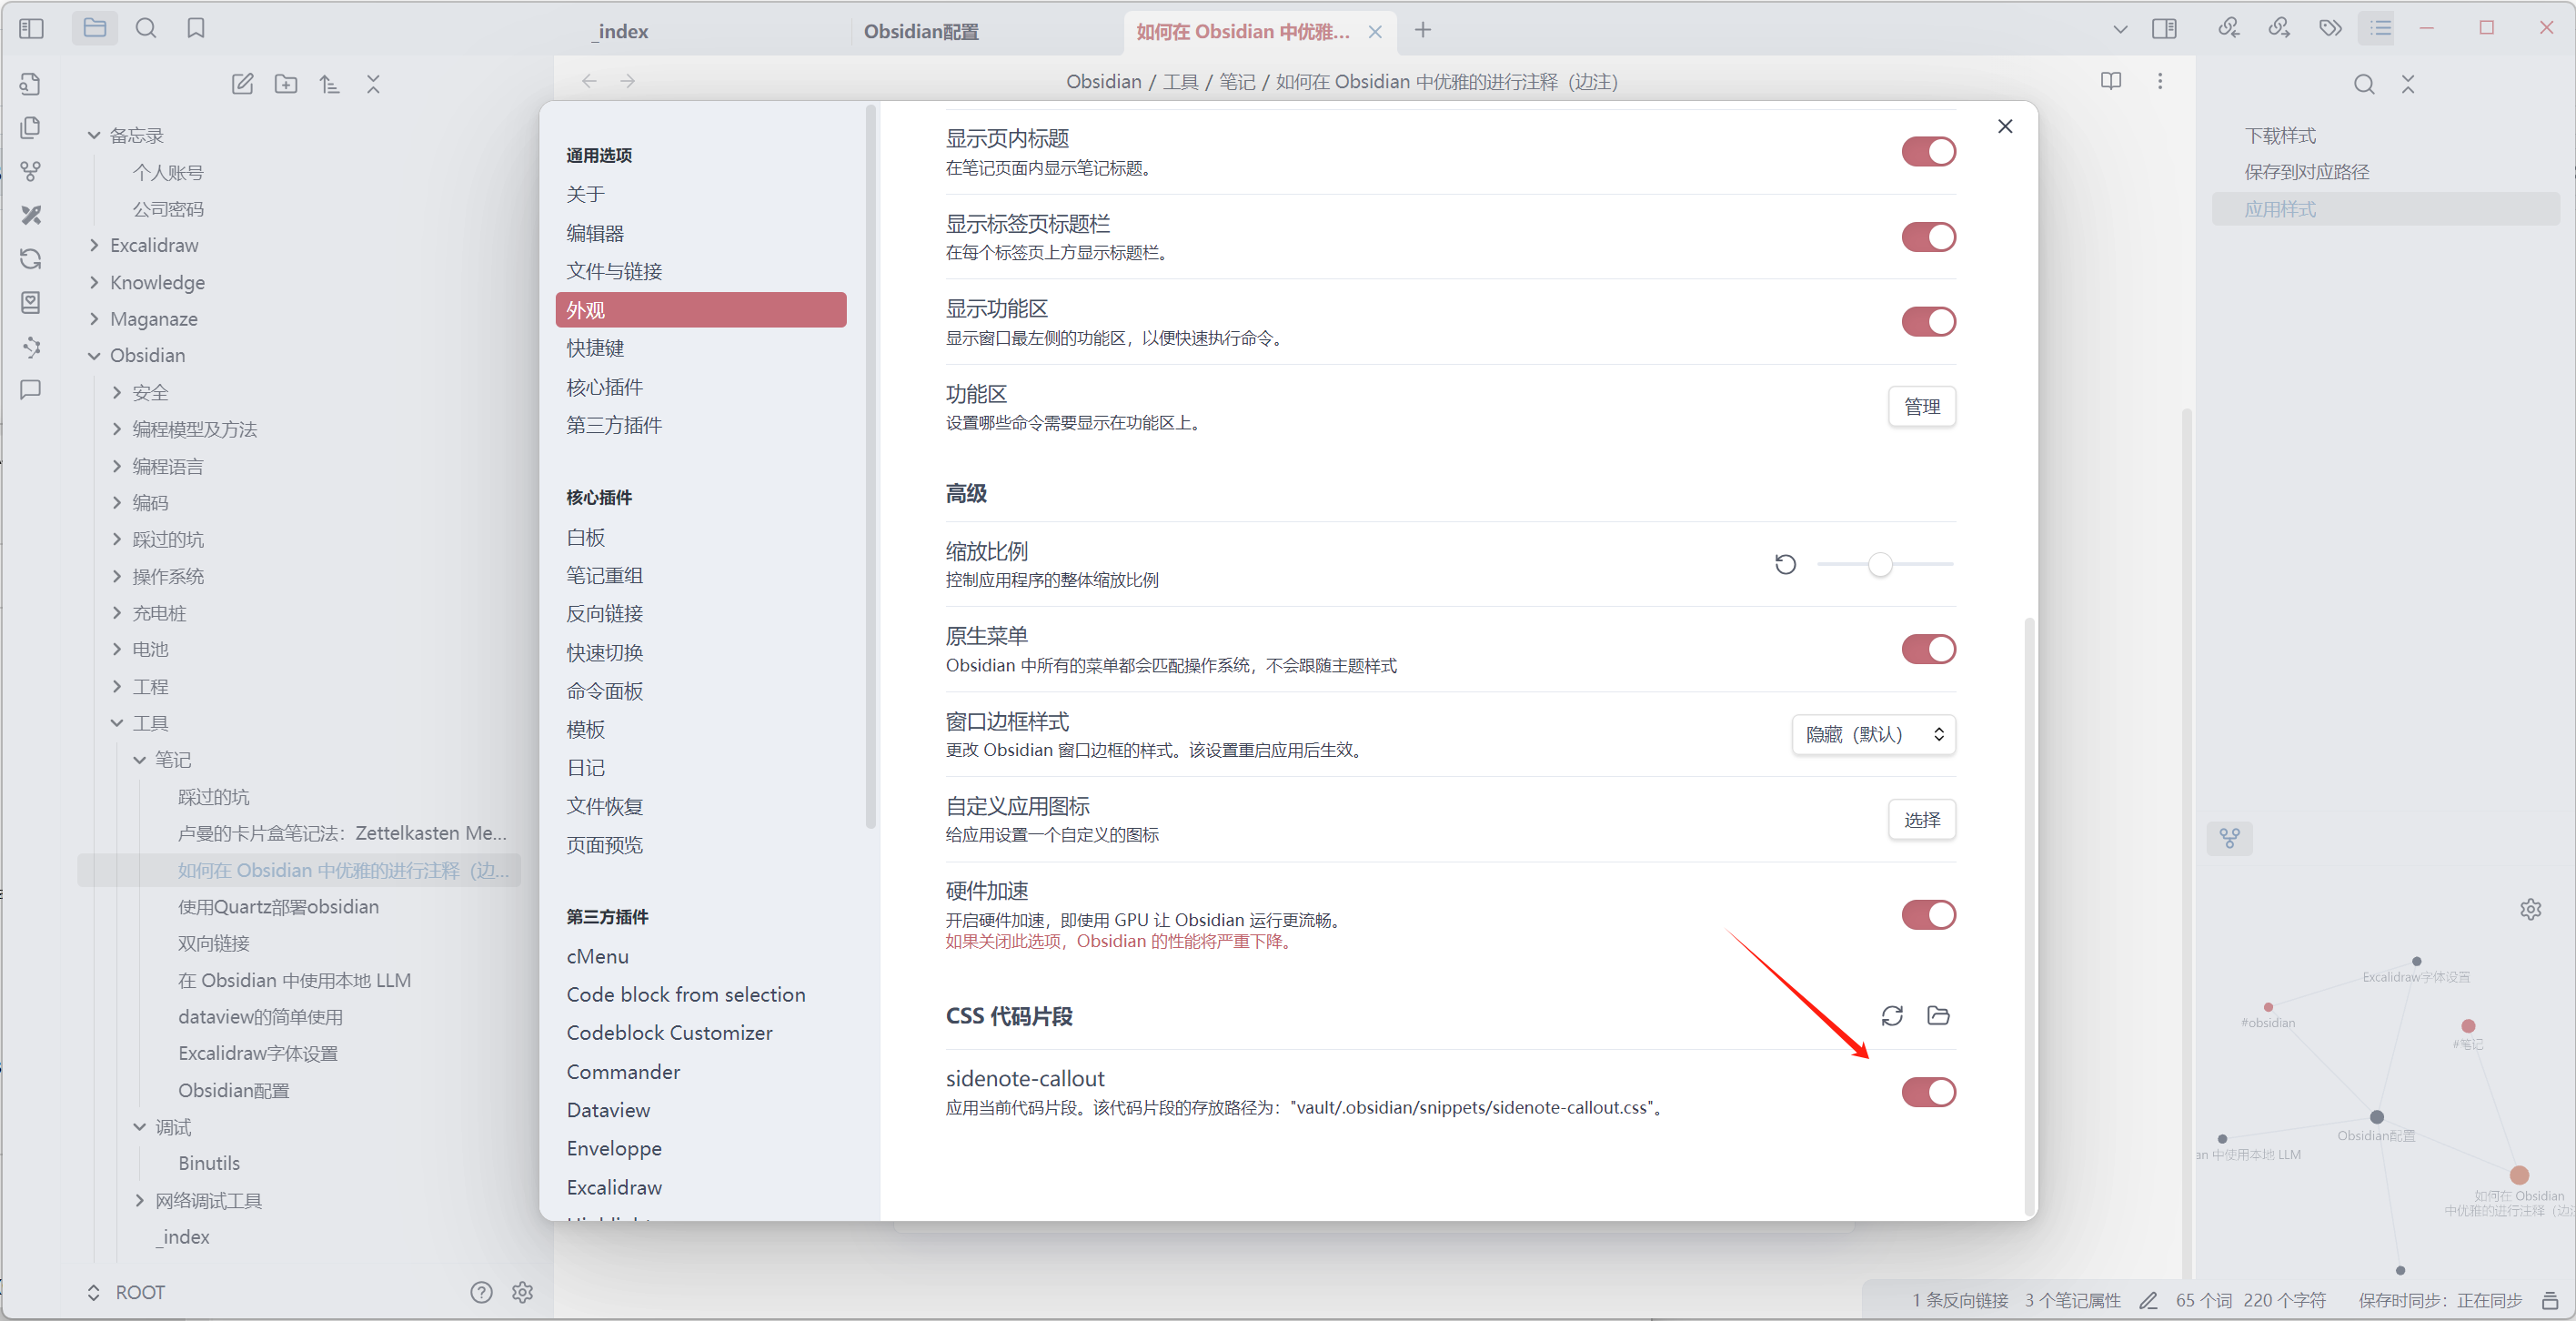Click 选择 to pick a custom app icon

click(x=1921, y=820)
